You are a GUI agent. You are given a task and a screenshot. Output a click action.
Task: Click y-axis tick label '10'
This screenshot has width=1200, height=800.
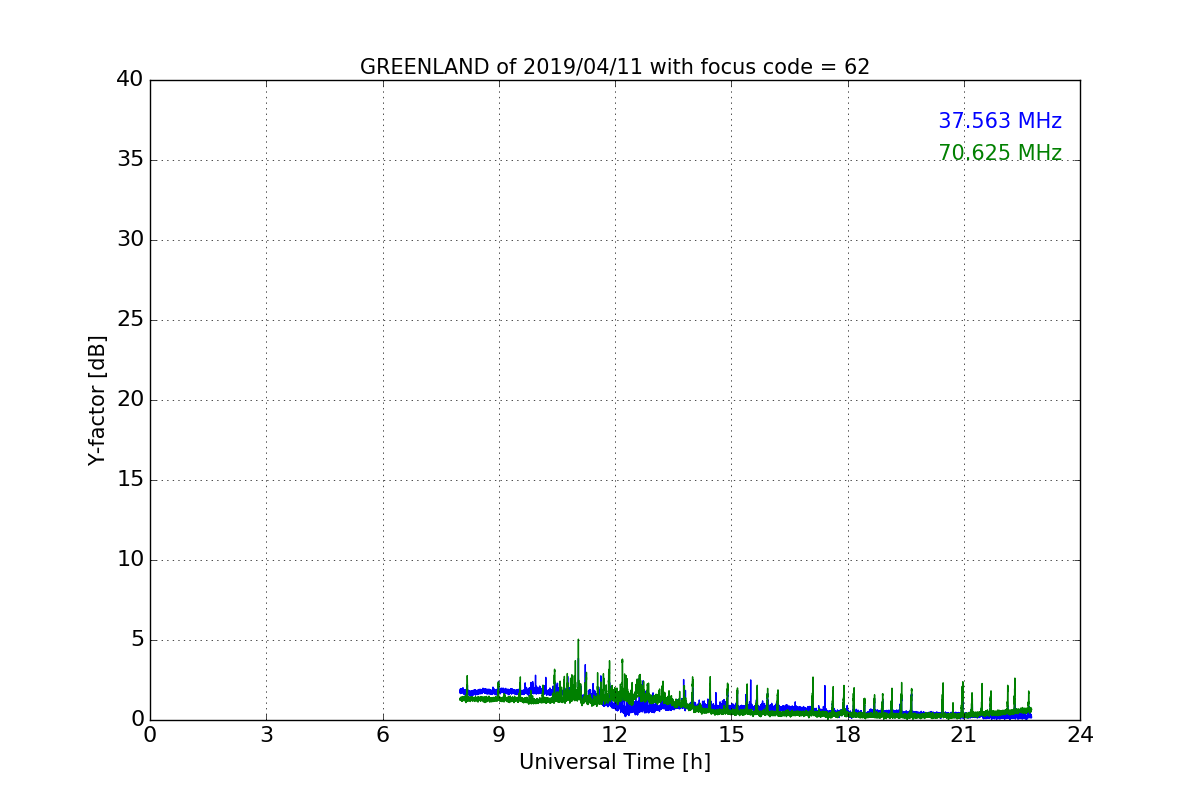pyautogui.click(x=130, y=560)
